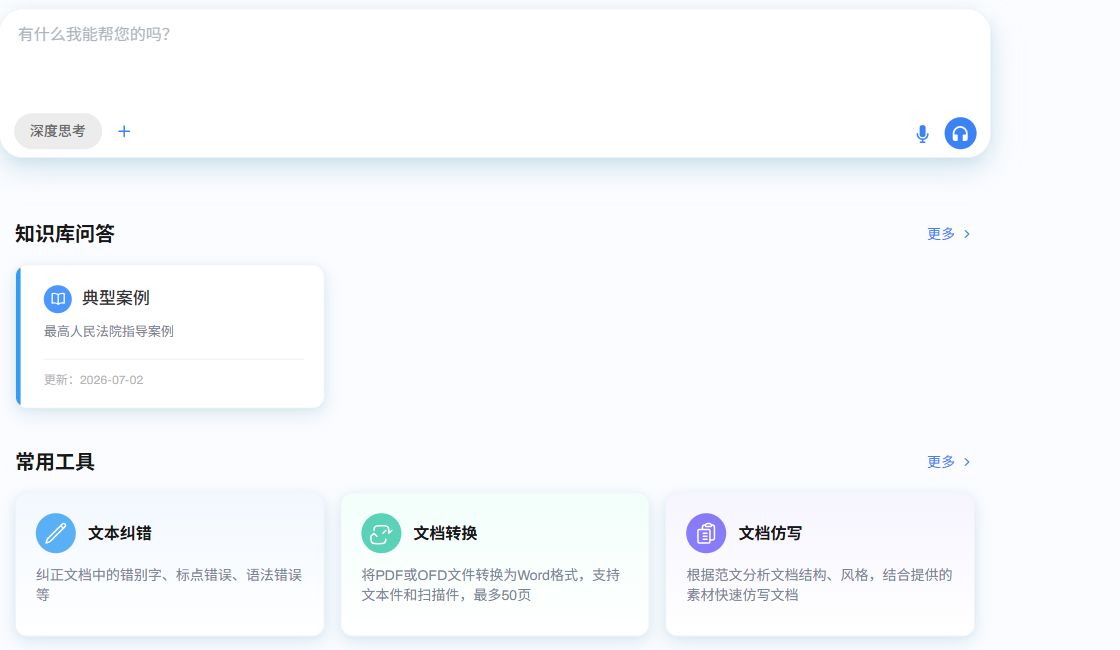Click chevron next to 常用工具 更多
The width and height of the screenshot is (1120, 650).
(x=967, y=461)
